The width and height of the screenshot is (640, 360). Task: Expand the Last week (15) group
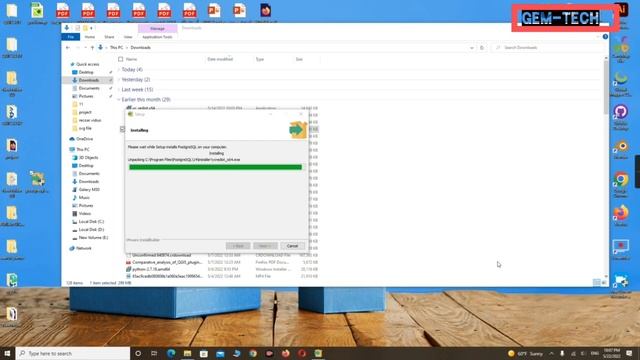119,89
